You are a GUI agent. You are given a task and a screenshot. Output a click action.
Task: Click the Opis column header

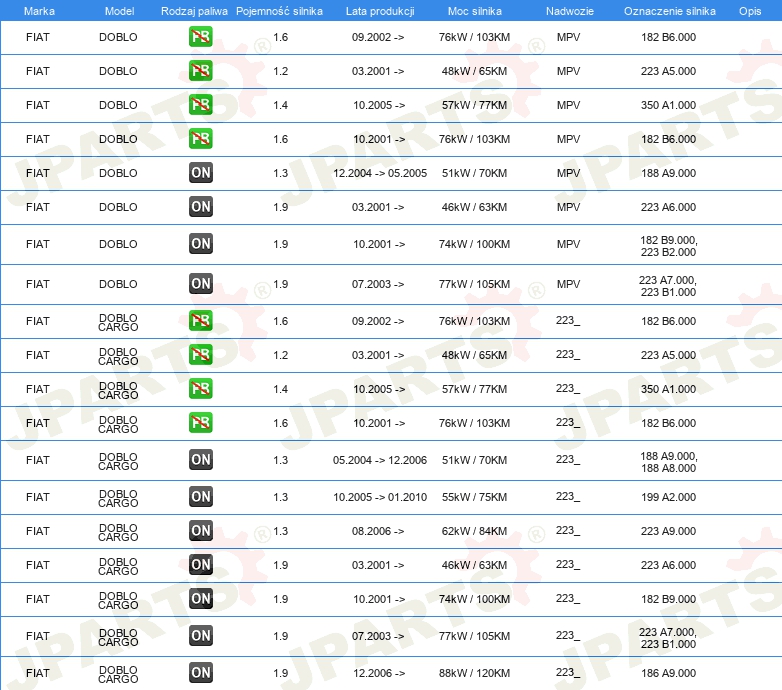pyautogui.click(x=750, y=11)
